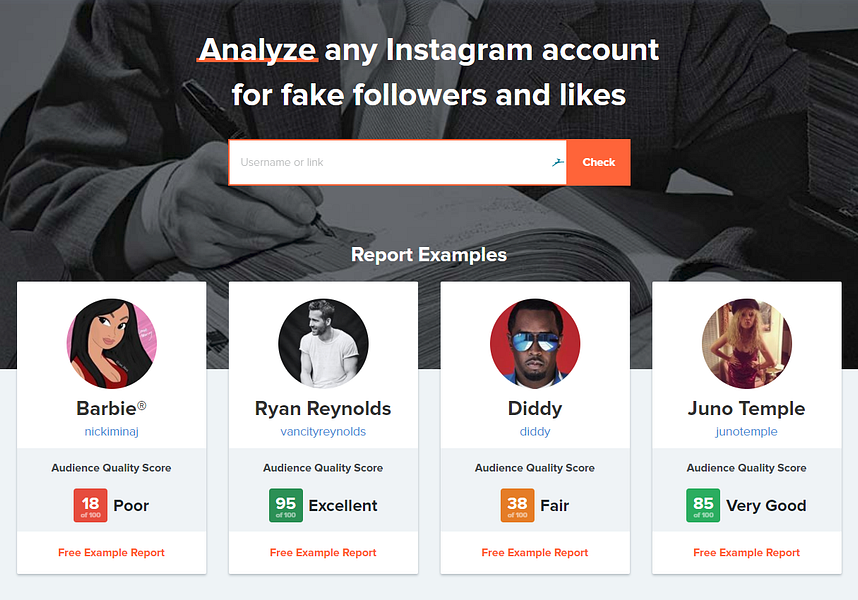Image resolution: width=858 pixels, height=600 pixels.
Task: Click the orange Check button
Action: click(598, 161)
